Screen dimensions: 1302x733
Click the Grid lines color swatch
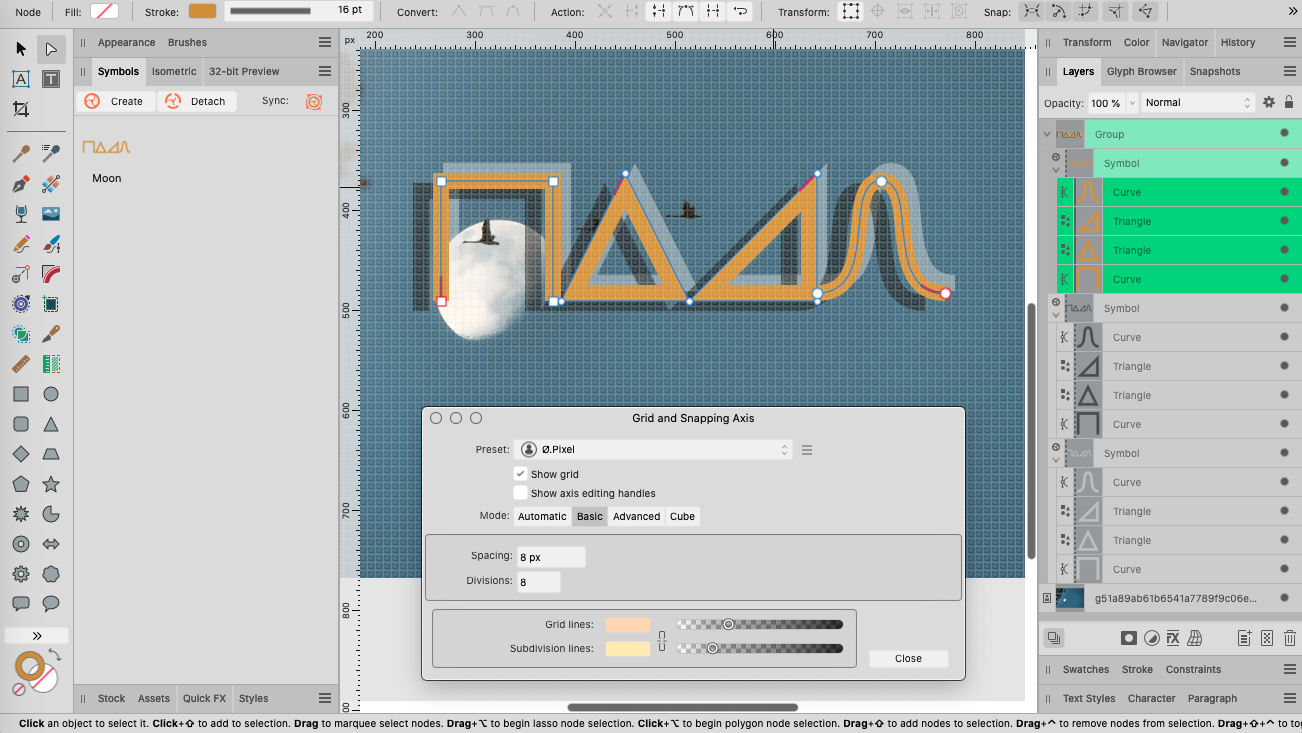(627, 625)
